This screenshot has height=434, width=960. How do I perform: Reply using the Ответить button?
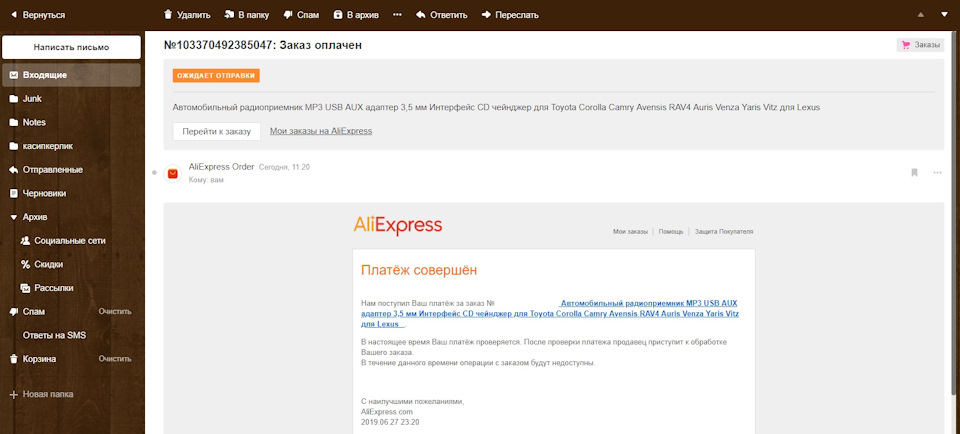pos(441,15)
